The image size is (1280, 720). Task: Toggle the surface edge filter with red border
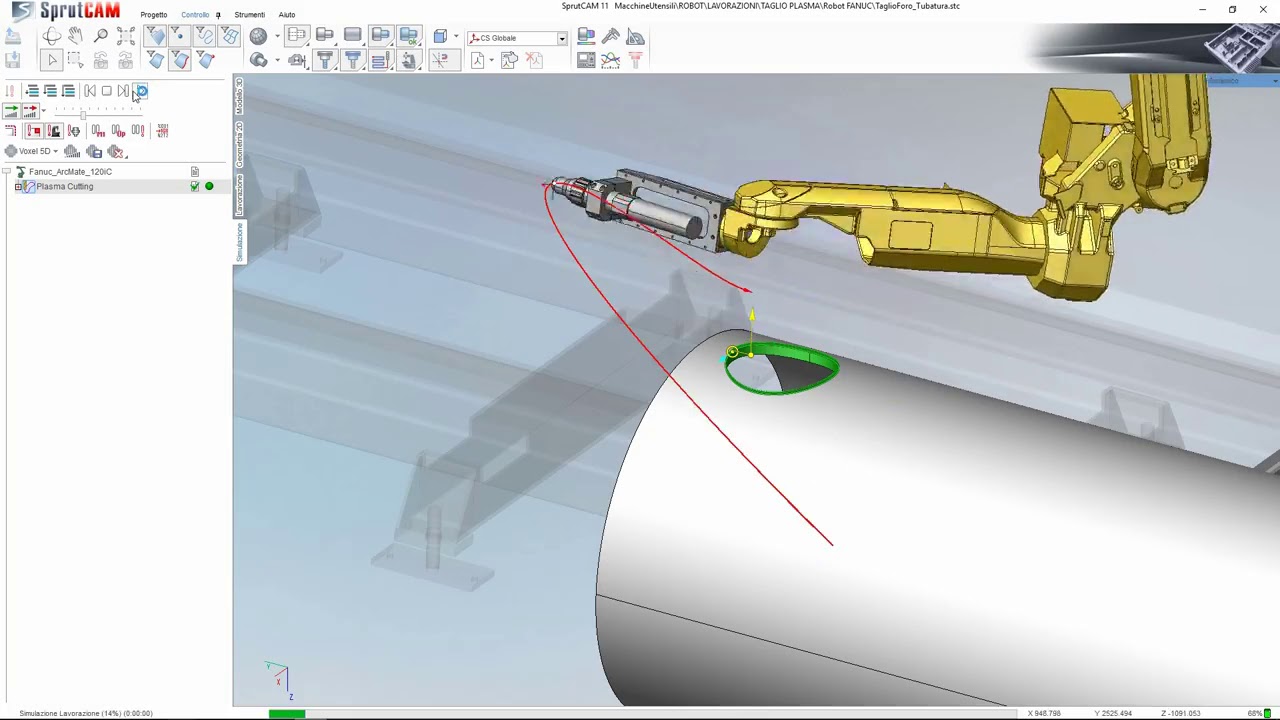180,60
